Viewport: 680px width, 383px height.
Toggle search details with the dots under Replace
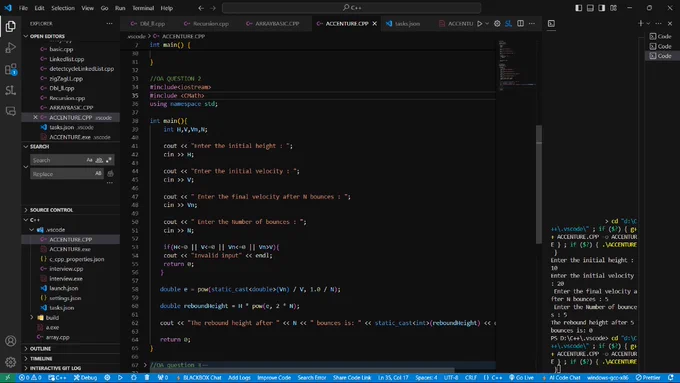[x=110, y=183]
